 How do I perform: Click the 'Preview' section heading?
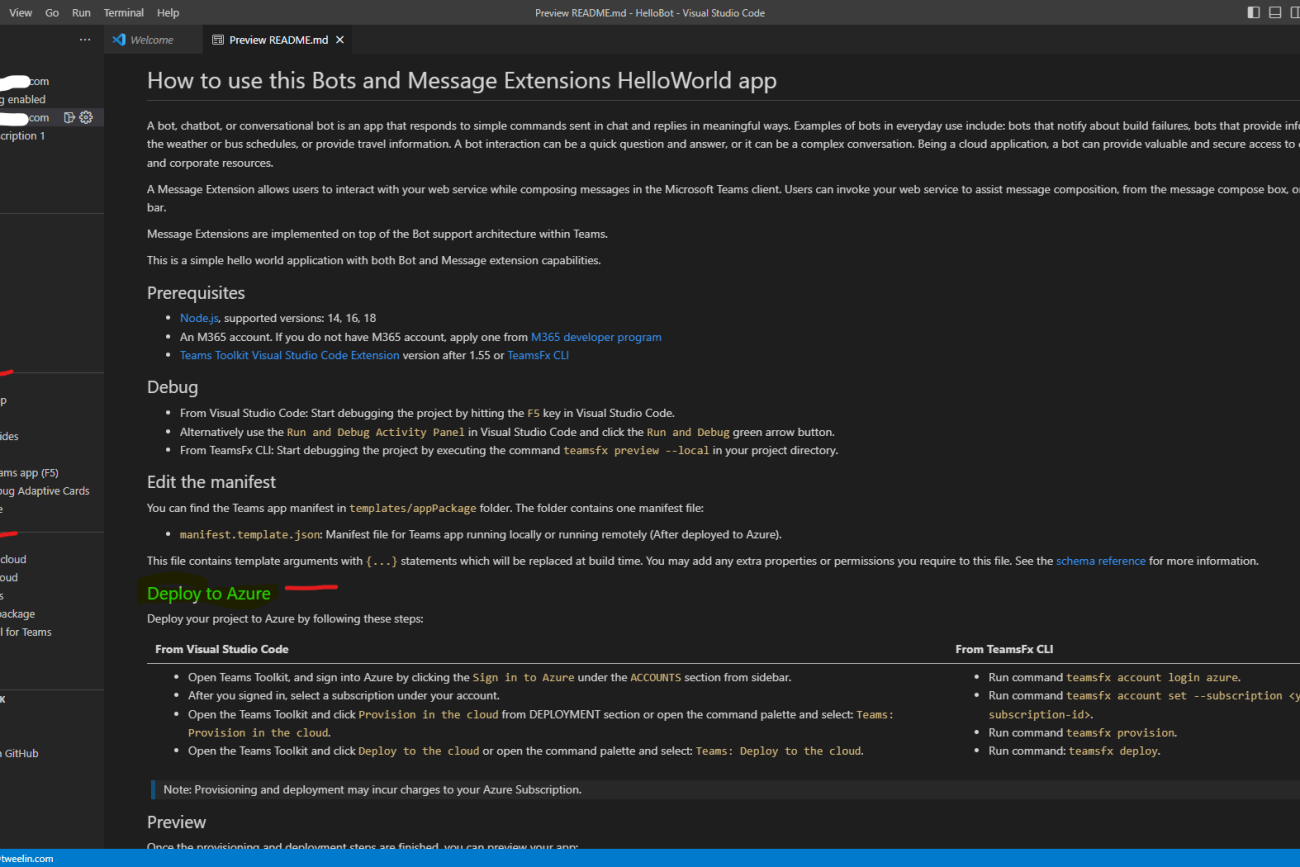pyautogui.click(x=177, y=822)
